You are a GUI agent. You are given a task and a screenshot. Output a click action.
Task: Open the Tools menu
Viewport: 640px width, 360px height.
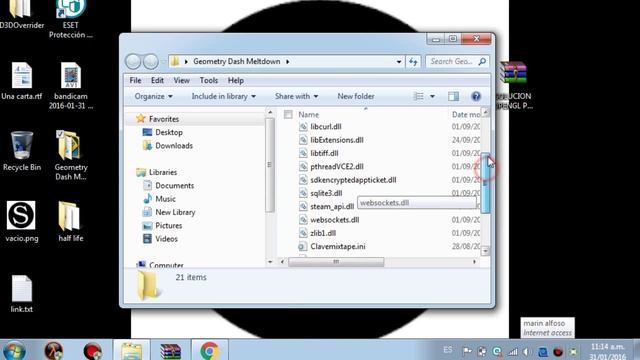pos(209,80)
